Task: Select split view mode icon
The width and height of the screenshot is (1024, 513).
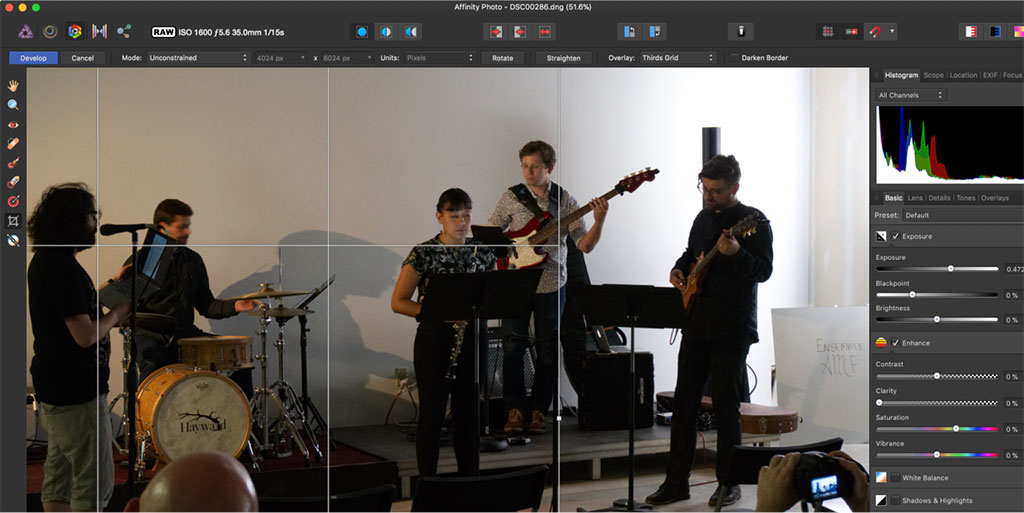Action: pyautogui.click(x=387, y=31)
